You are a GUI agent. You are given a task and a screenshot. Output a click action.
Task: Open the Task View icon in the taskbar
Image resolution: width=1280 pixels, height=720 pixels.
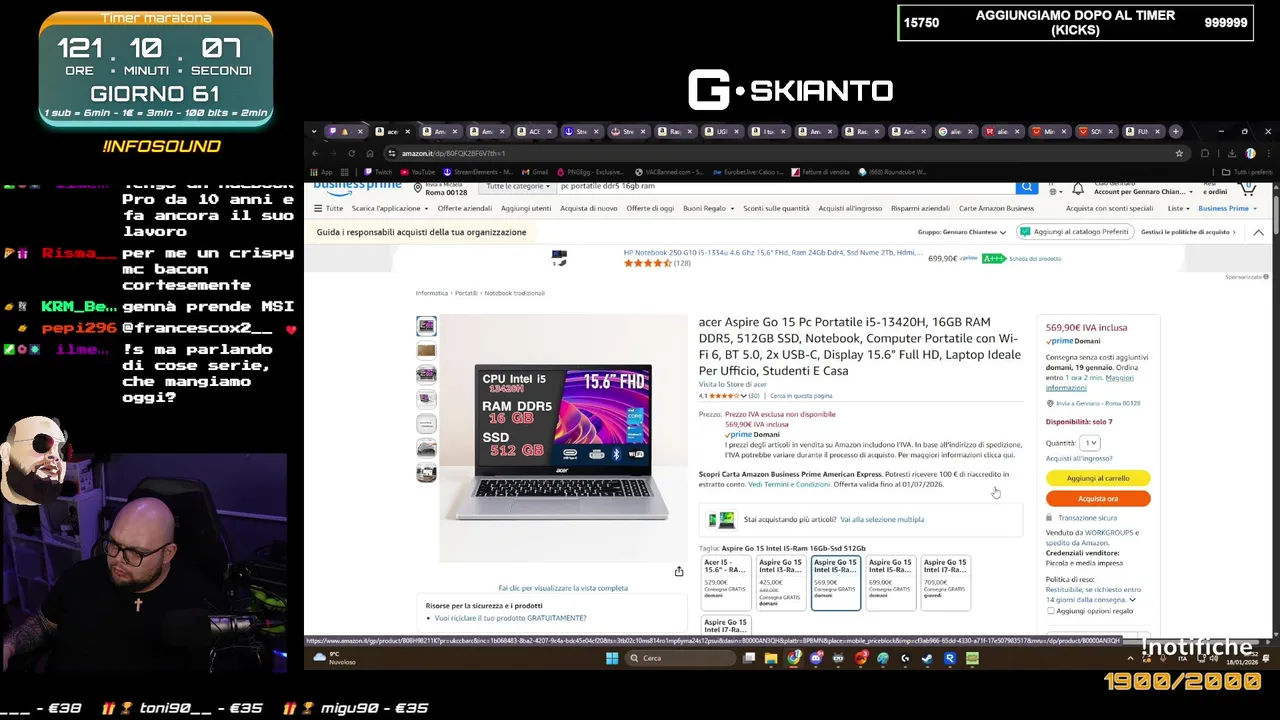tap(749, 658)
